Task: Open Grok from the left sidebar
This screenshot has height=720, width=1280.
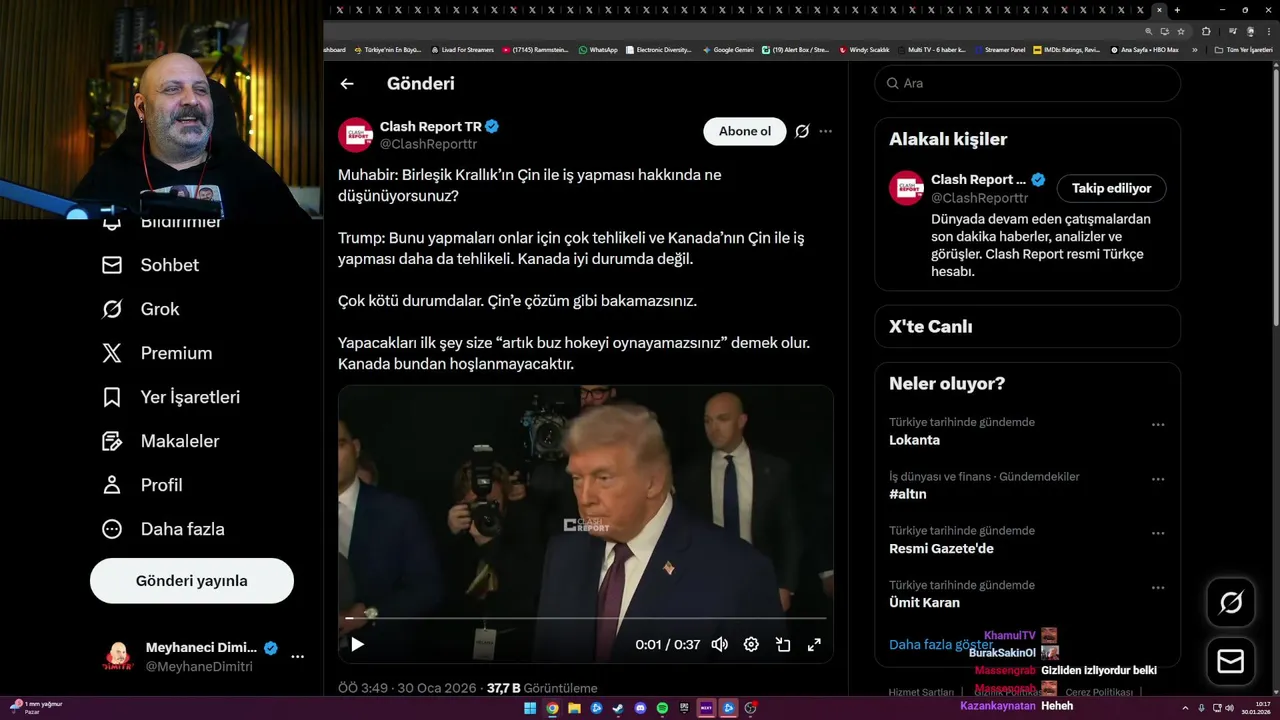Action: (141, 309)
